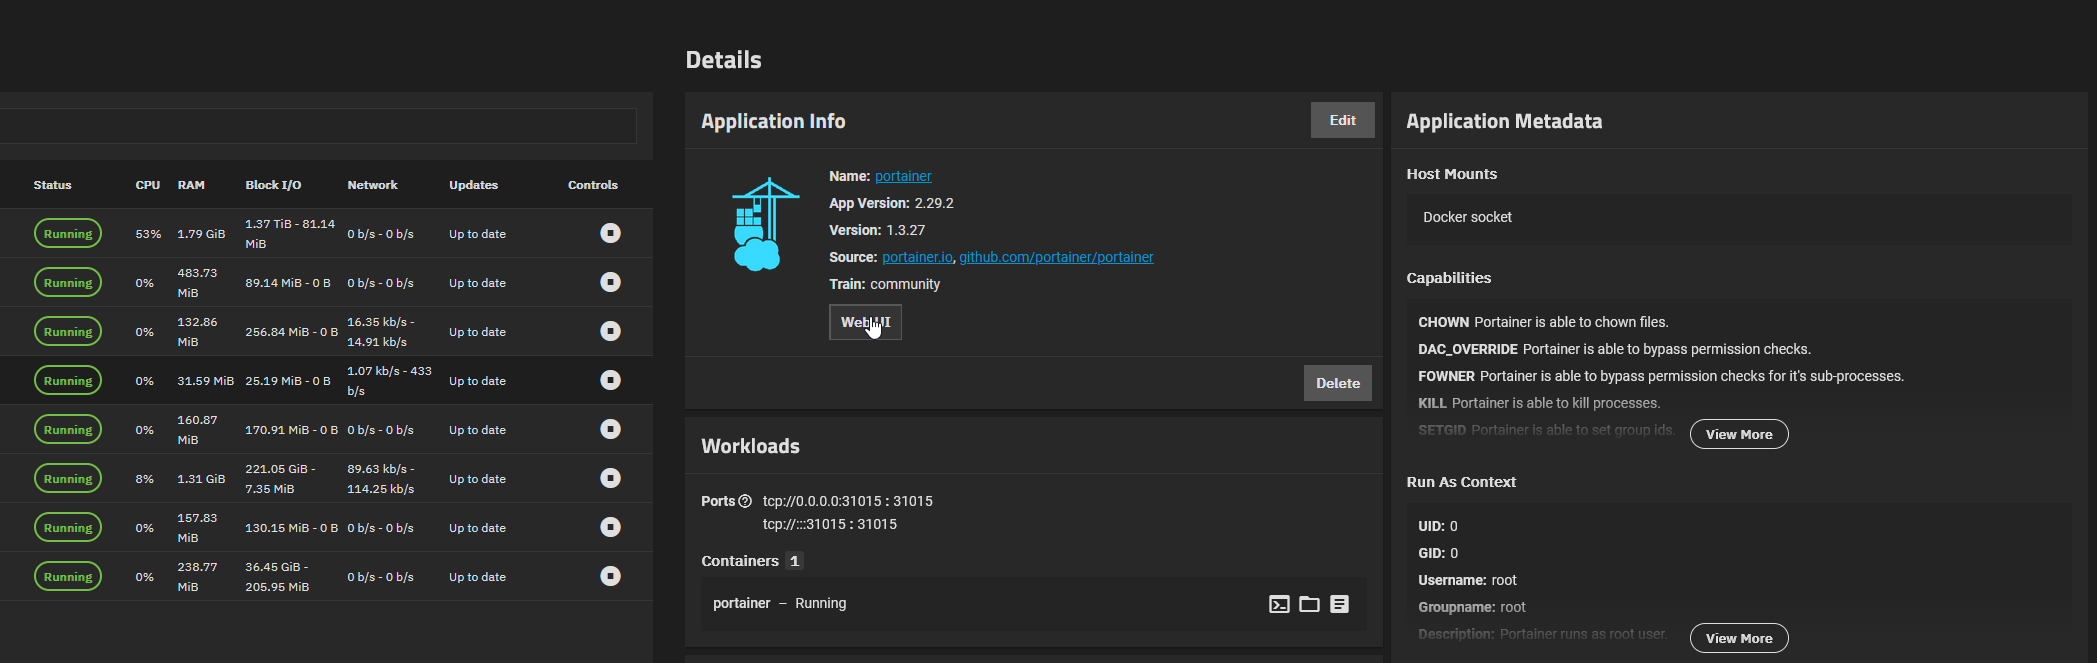2097x663 pixels.
Task: Click the 1.79 GiB RAM value
Action: pyautogui.click(x=201, y=234)
